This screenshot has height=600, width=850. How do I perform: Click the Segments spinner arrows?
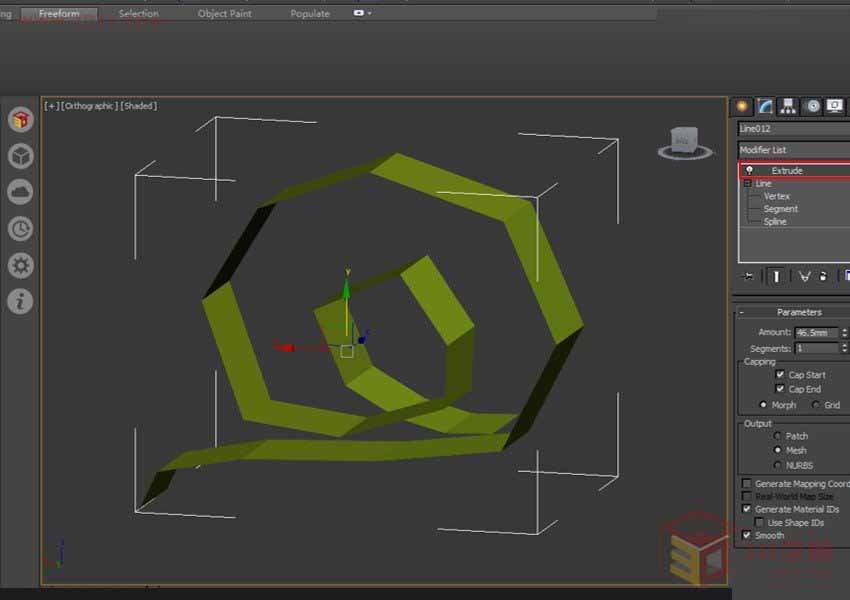pyautogui.click(x=845, y=348)
